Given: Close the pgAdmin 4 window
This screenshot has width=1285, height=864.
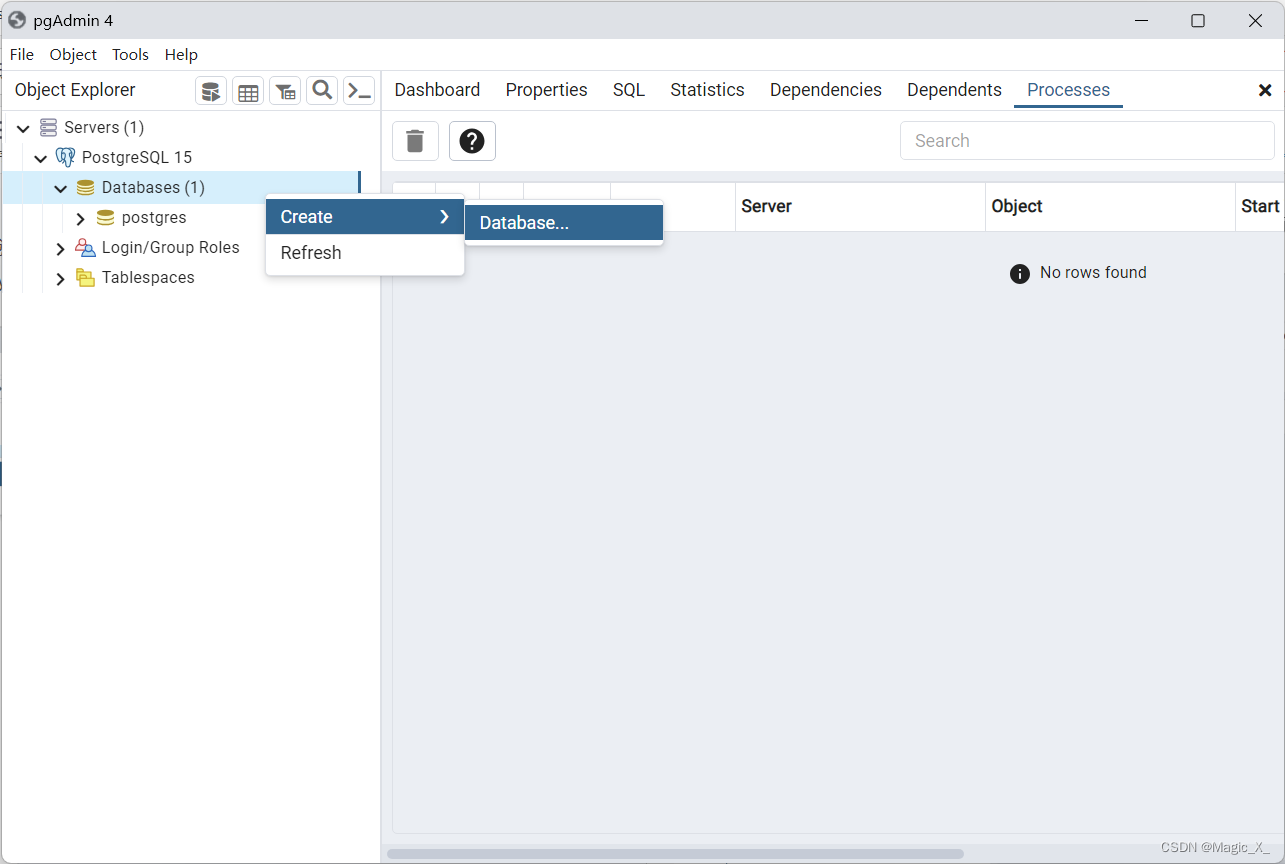Looking at the screenshot, I should [x=1255, y=20].
